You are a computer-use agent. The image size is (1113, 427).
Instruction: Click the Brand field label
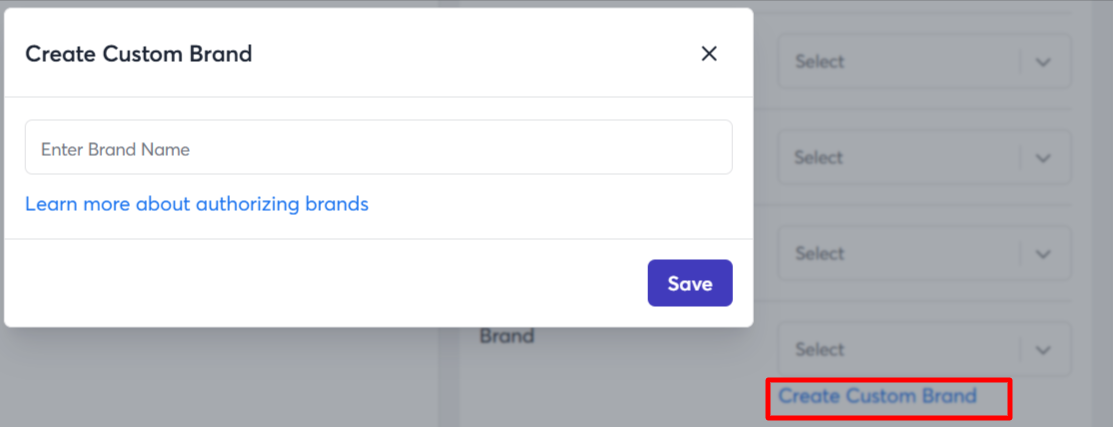click(x=507, y=336)
